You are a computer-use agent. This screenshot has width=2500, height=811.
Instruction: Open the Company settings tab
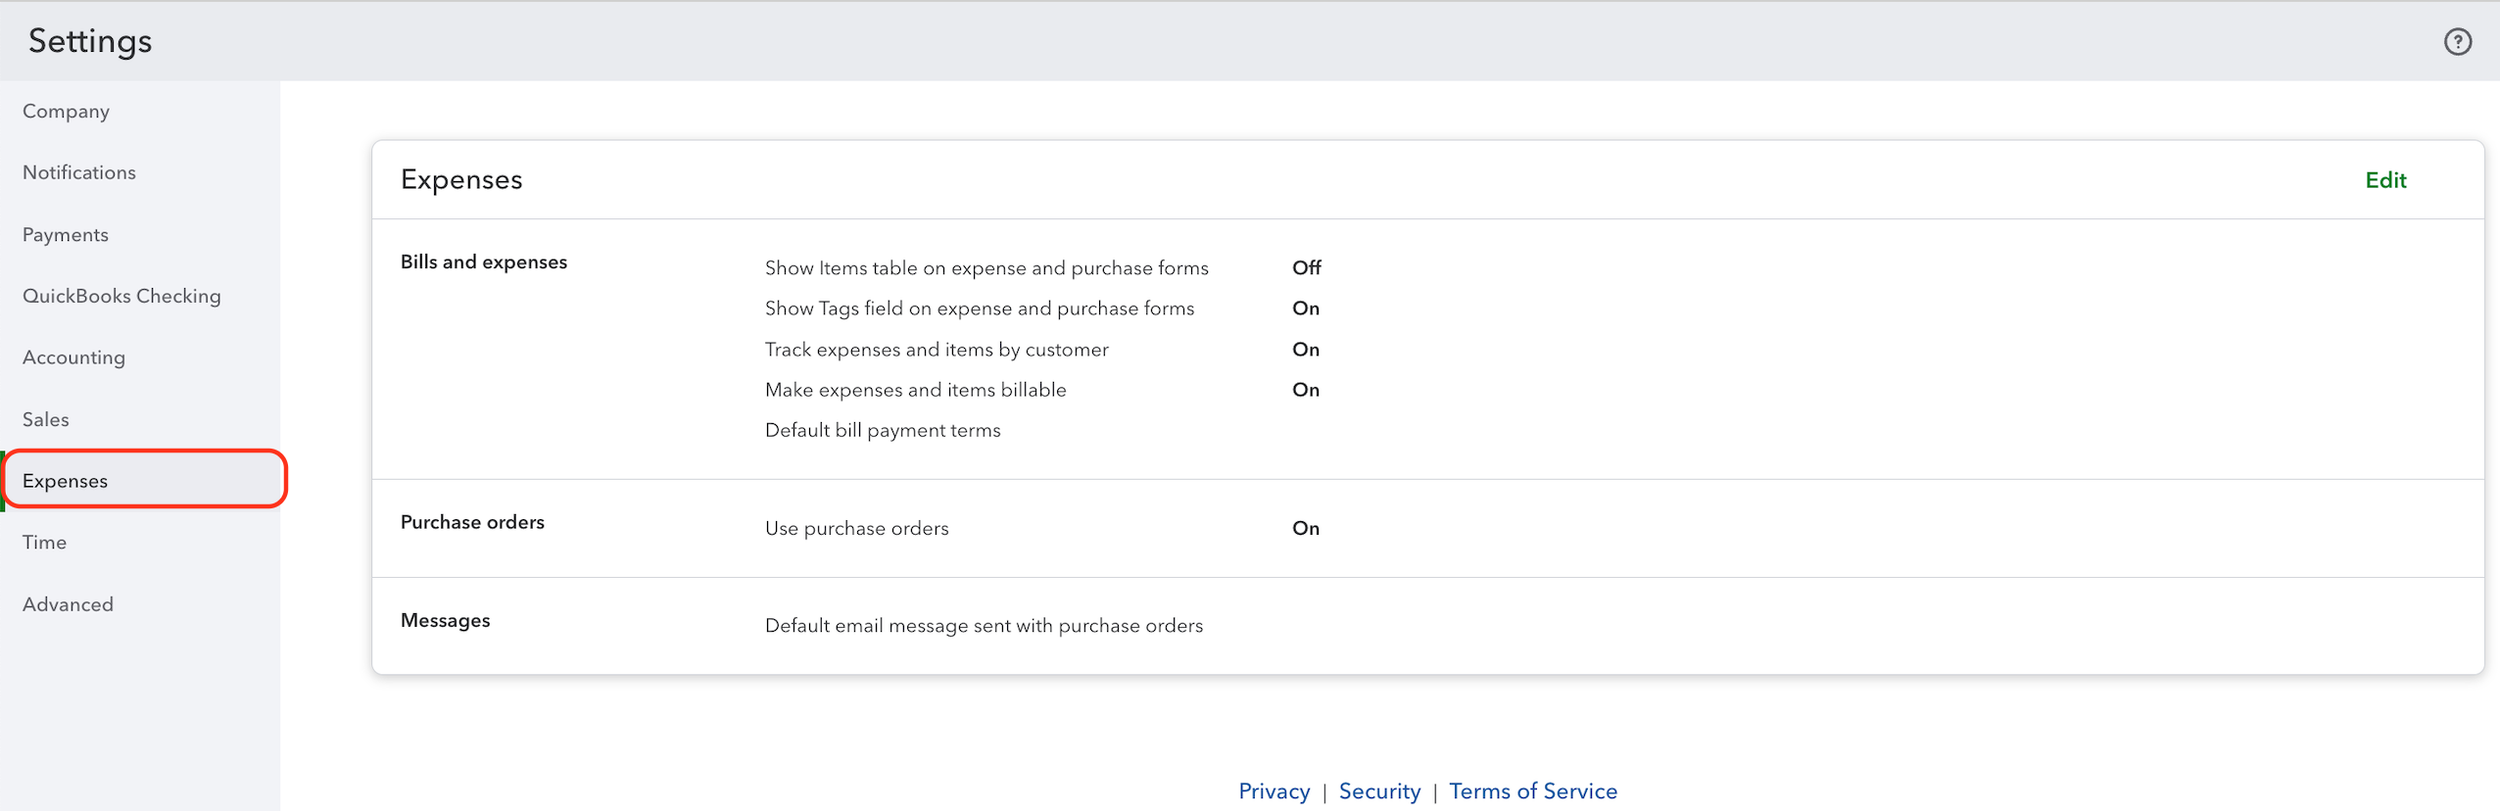point(66,111)
